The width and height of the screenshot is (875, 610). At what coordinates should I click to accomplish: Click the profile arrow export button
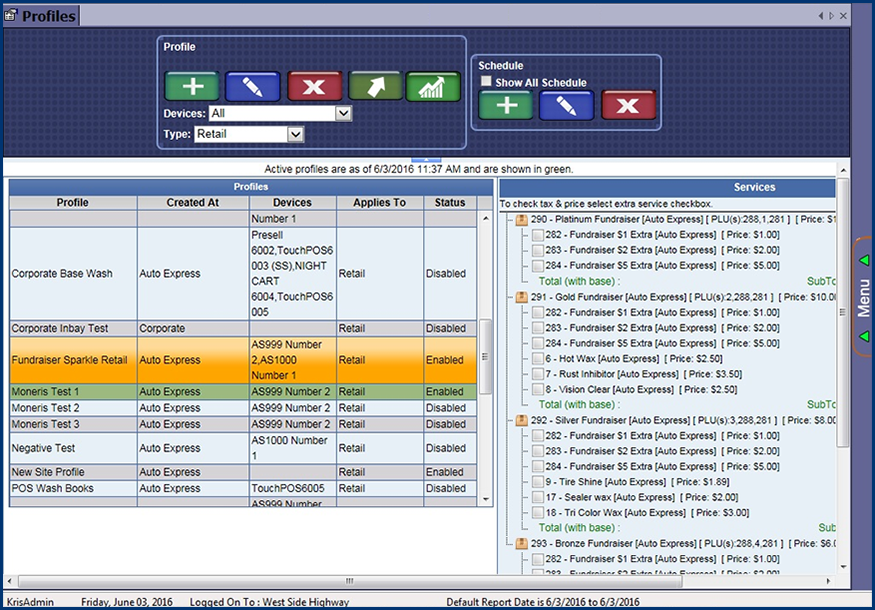coord(375,87)
